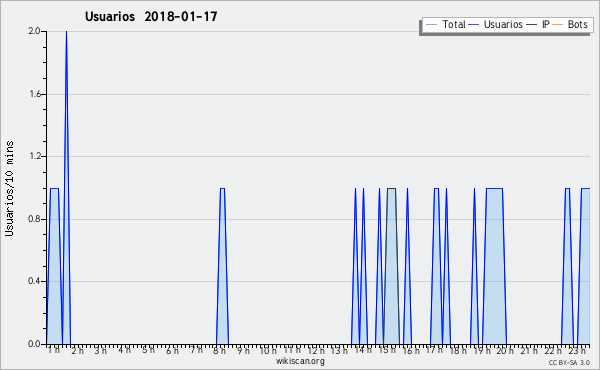The height and width of the screenshot is (370, 600).
Task: Click the wide shaded block before 20 h
Action: point(494,268)
